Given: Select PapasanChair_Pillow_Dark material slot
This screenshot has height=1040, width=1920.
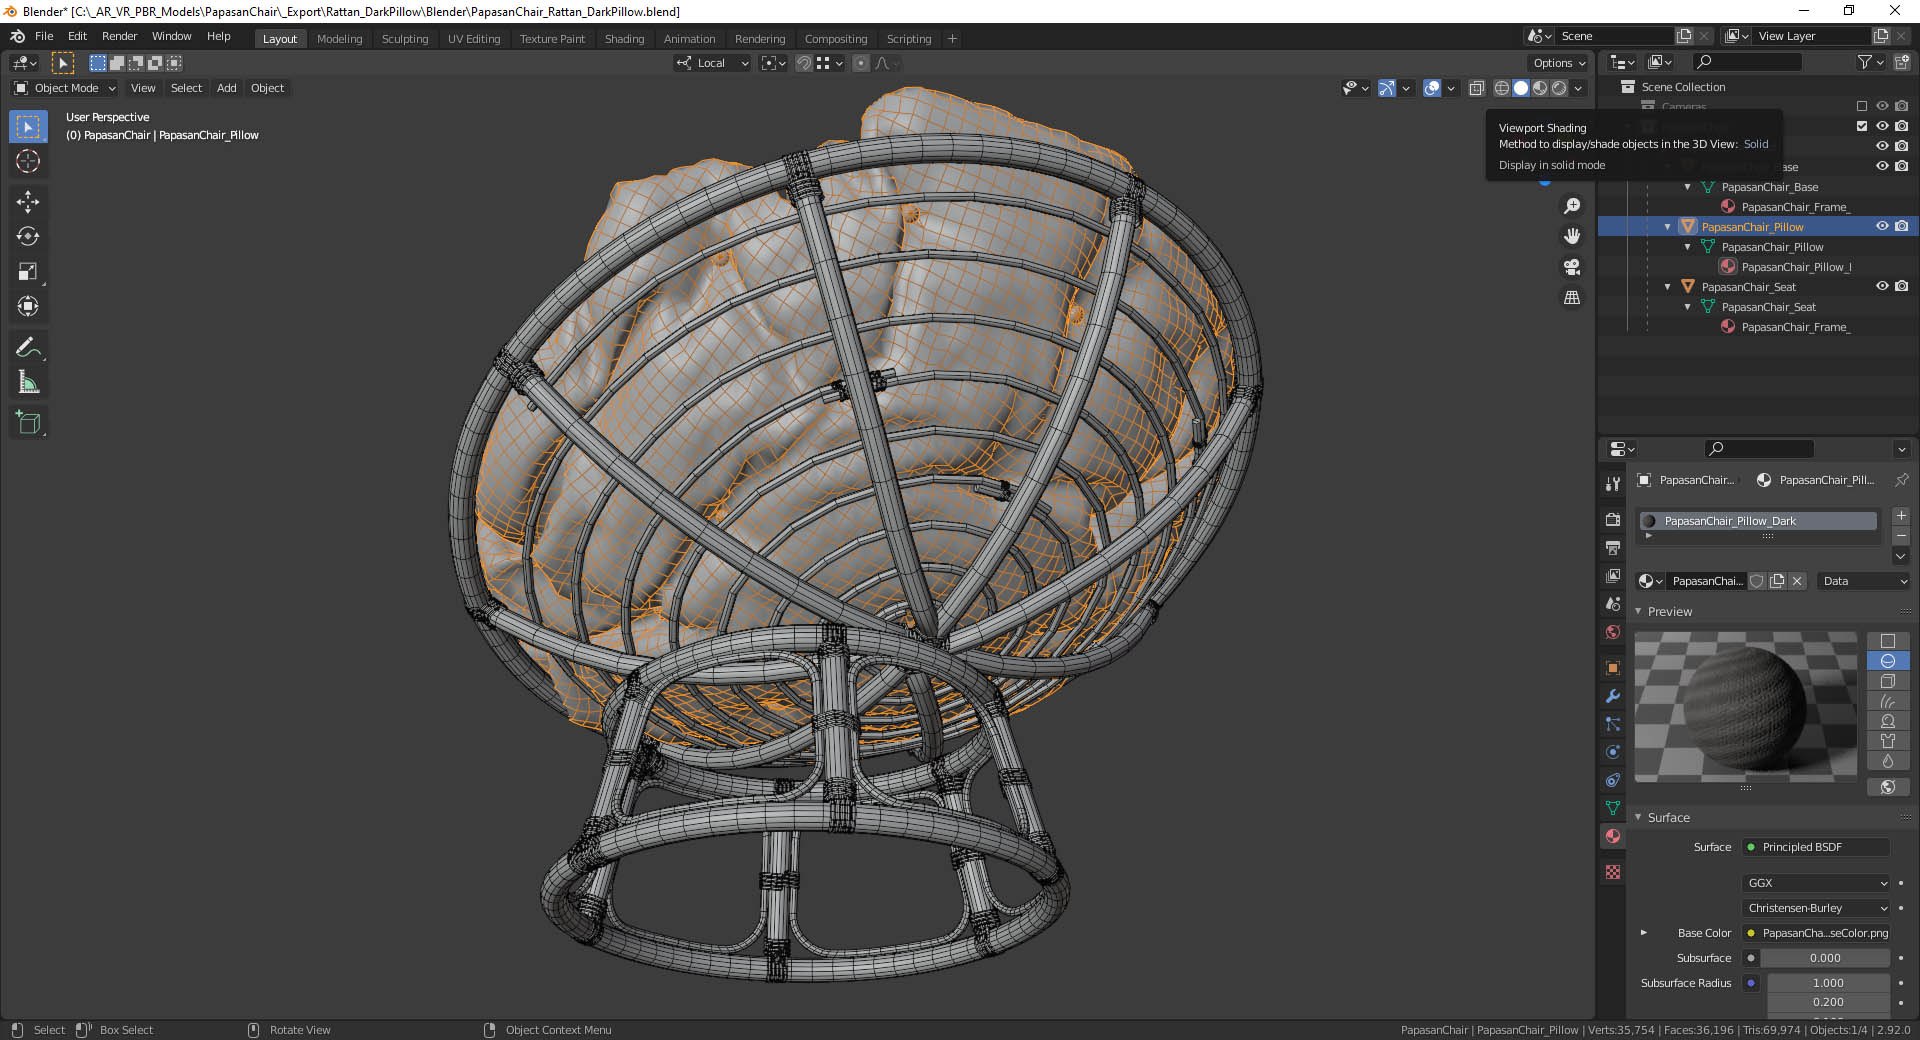Looking at the screenshot, I should point(1758,521).
